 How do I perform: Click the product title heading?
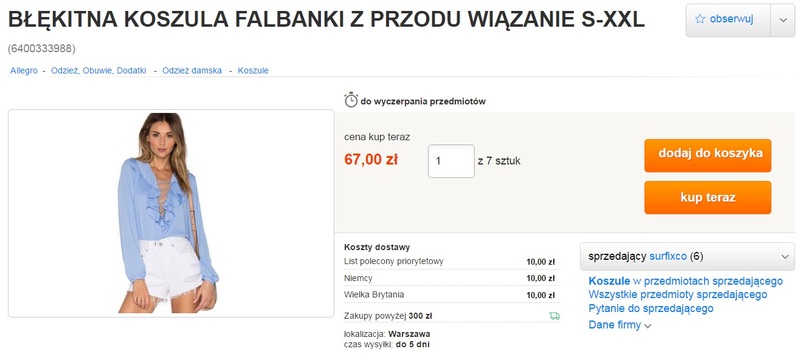327,20
